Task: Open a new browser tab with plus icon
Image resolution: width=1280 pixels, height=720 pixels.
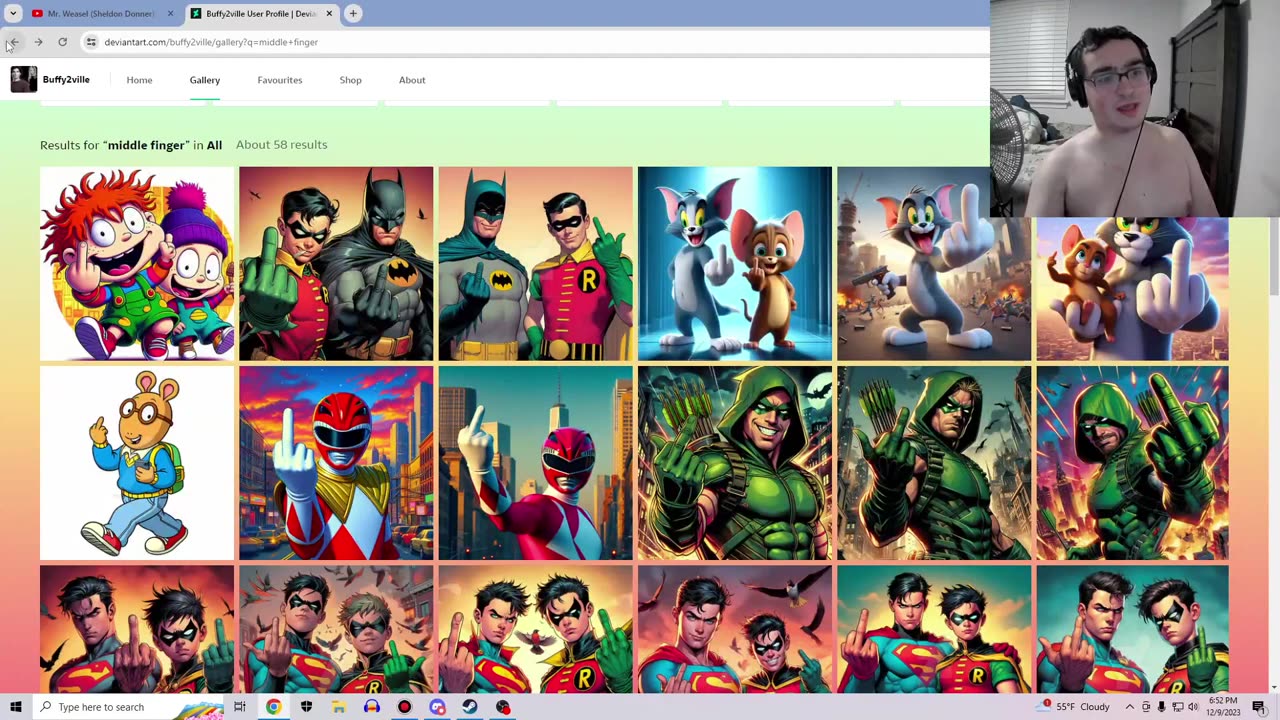Action: coord(353,13)
